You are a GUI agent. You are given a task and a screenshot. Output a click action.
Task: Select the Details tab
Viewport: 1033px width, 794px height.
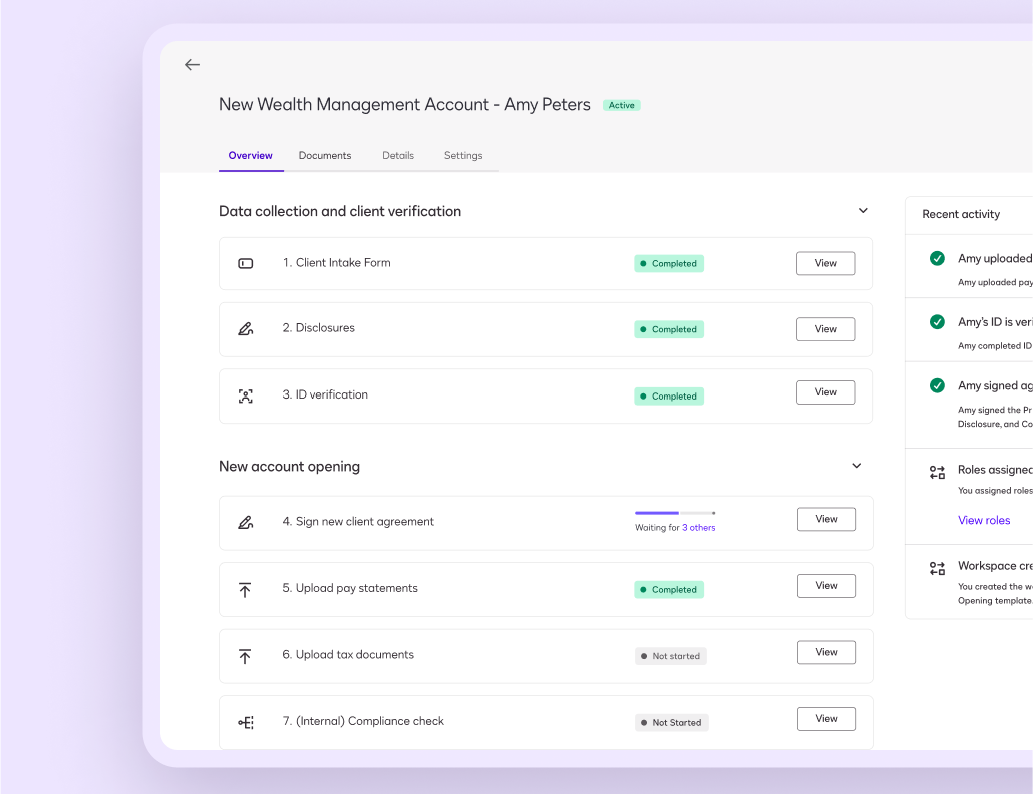coord(398,156)
